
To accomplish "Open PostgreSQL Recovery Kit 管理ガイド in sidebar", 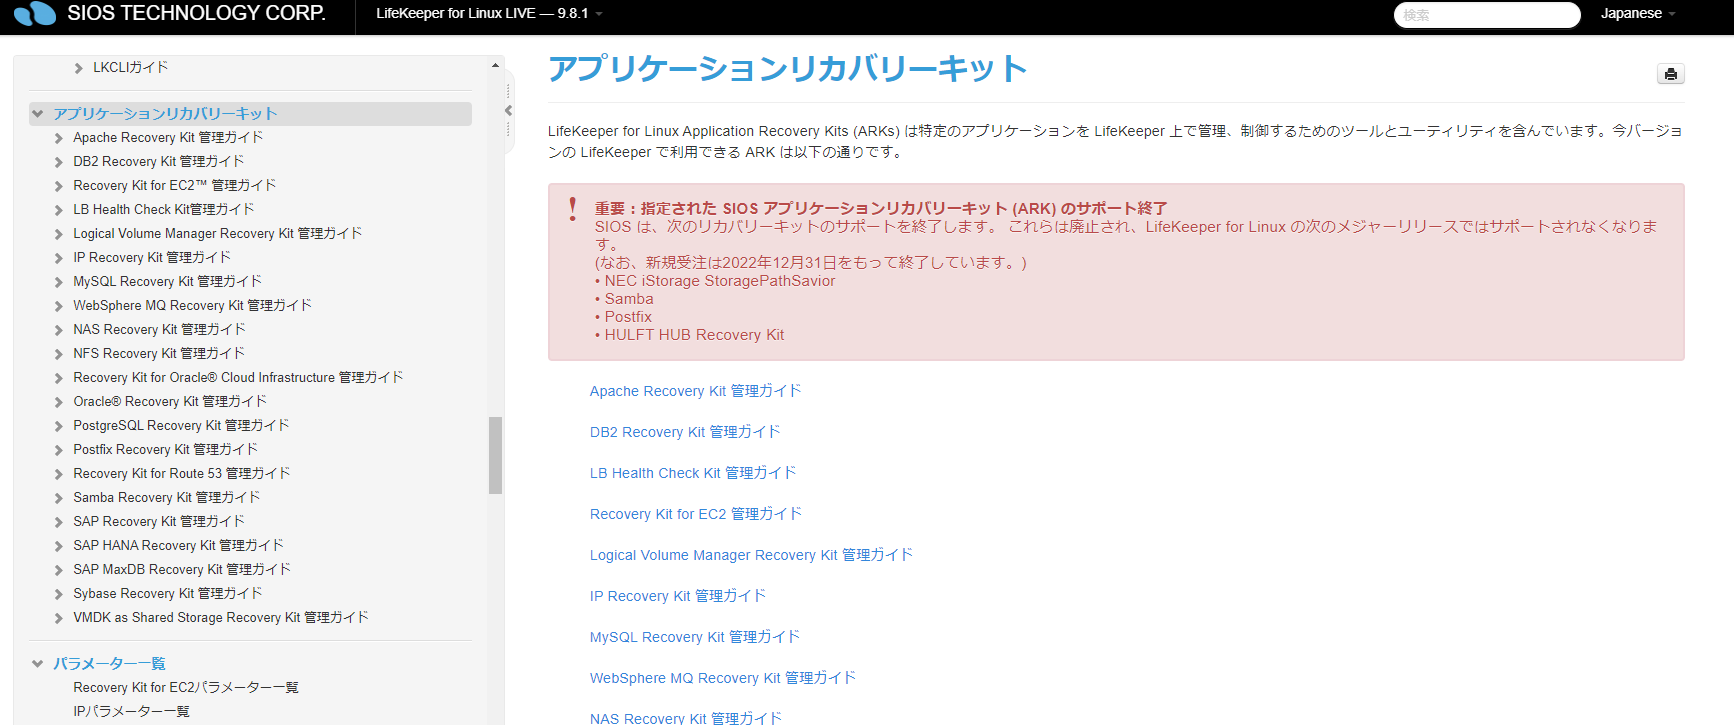I will tap(181, 425).
